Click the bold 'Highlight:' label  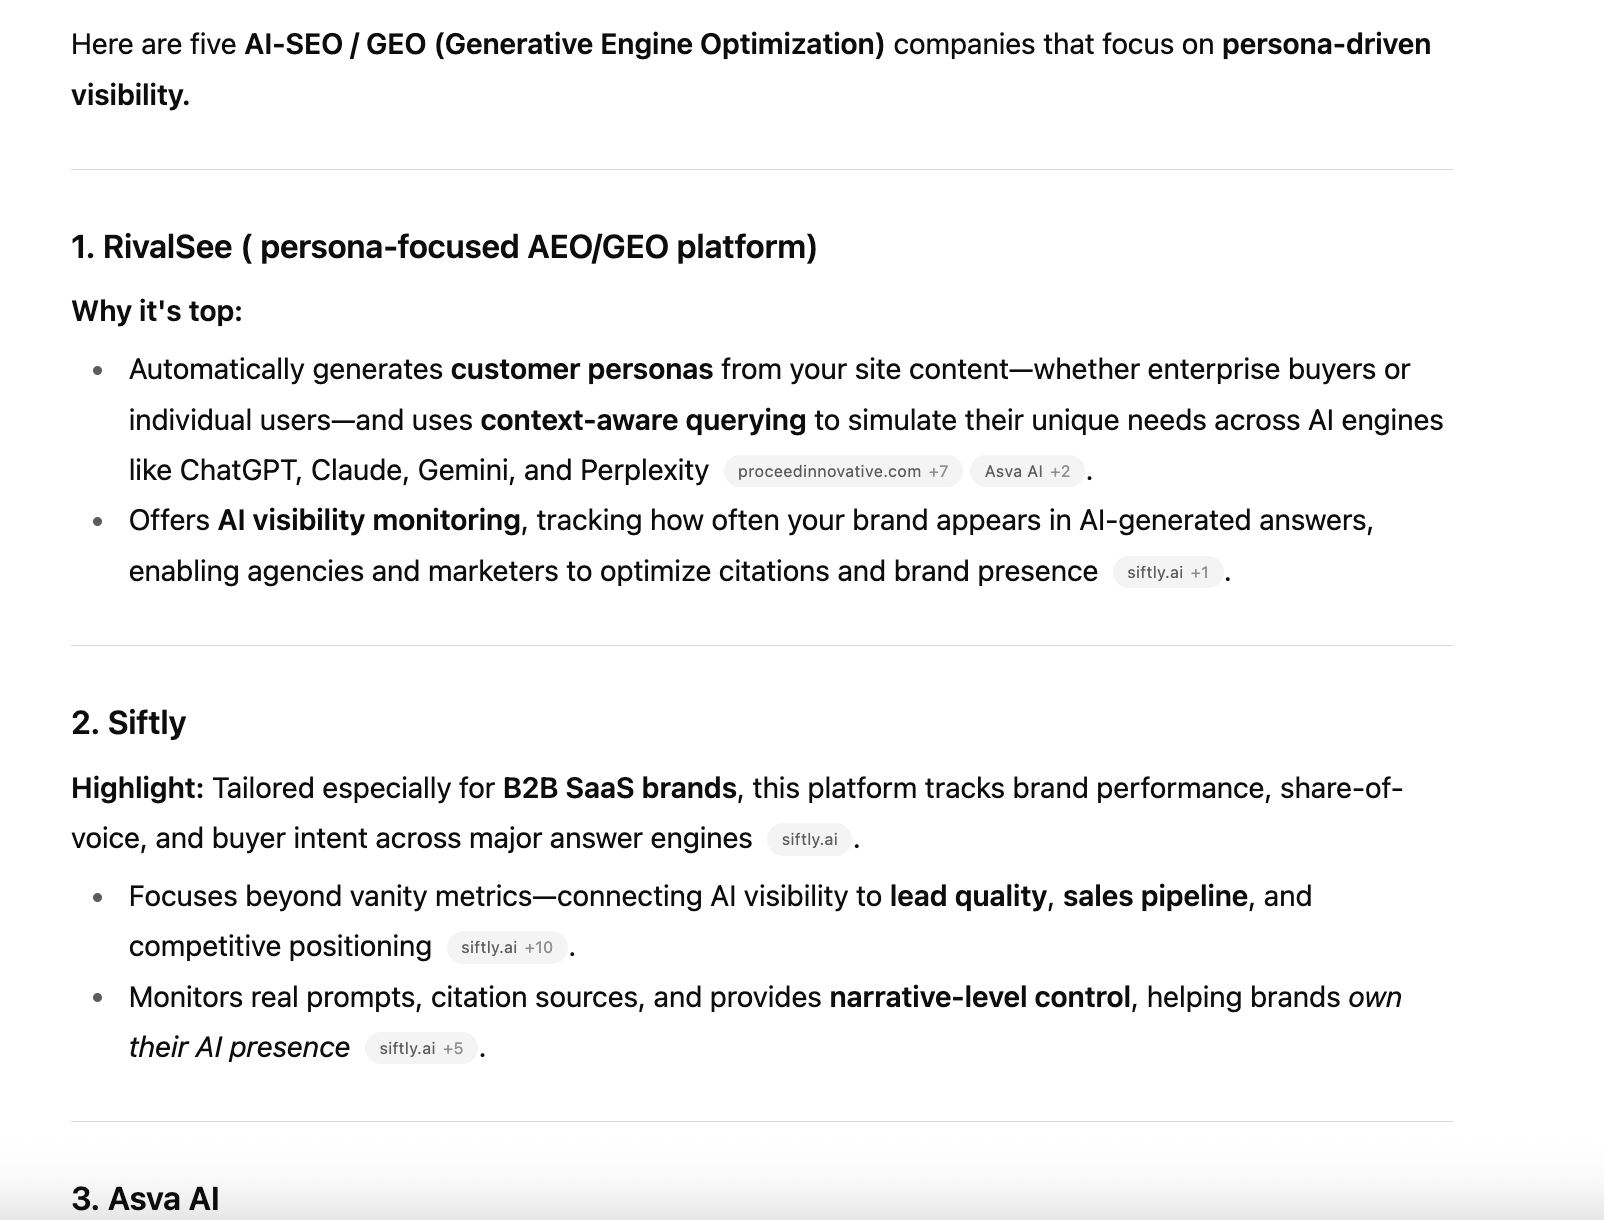click(137, 788)
